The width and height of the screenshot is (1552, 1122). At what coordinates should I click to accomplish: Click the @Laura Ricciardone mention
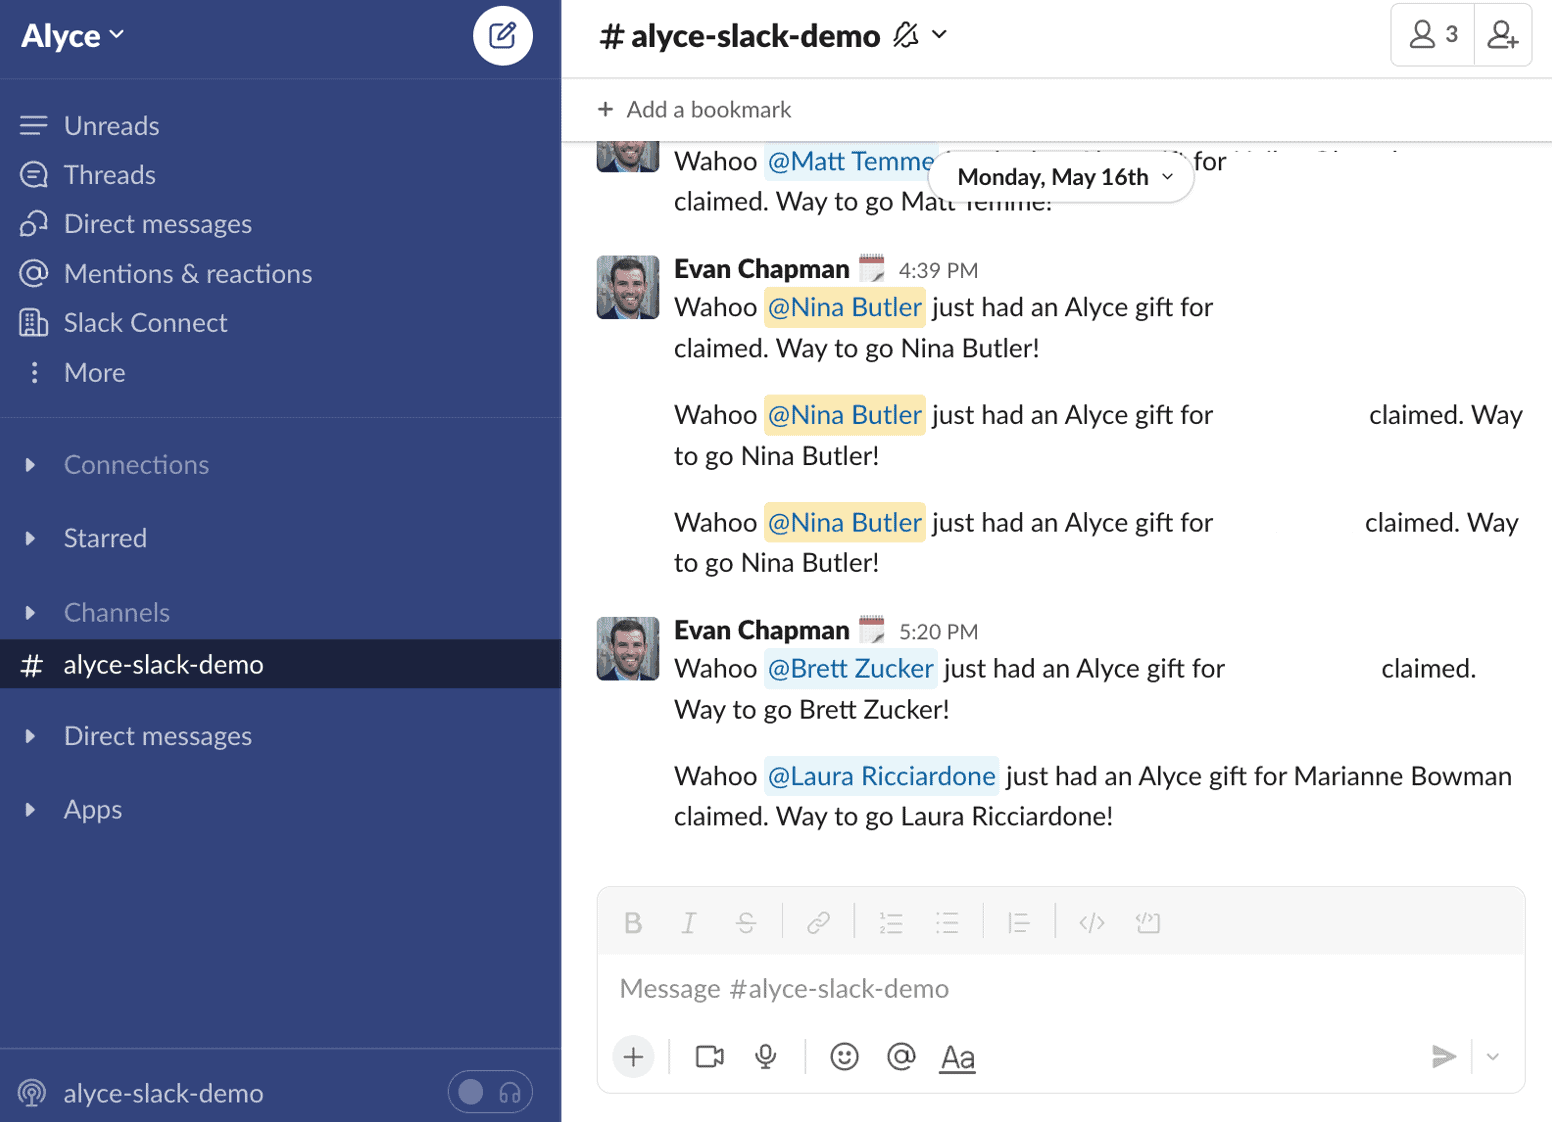point(881,776)
